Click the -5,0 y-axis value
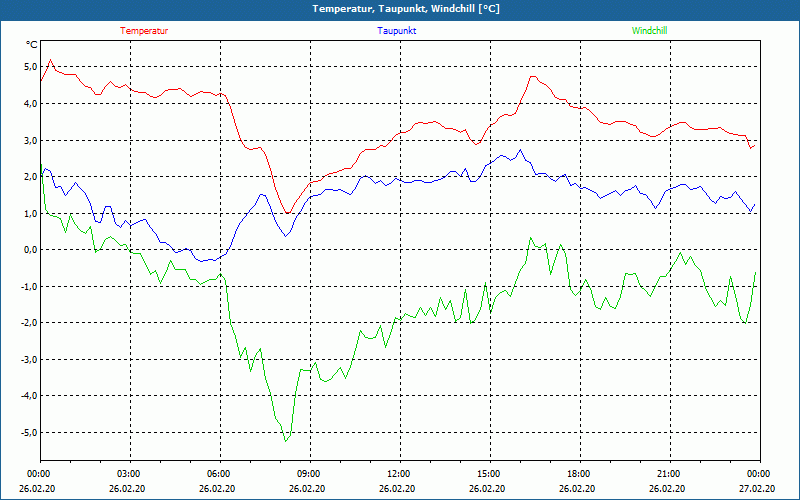The width and height of the screenshot is (800, 500). [28, 433]
